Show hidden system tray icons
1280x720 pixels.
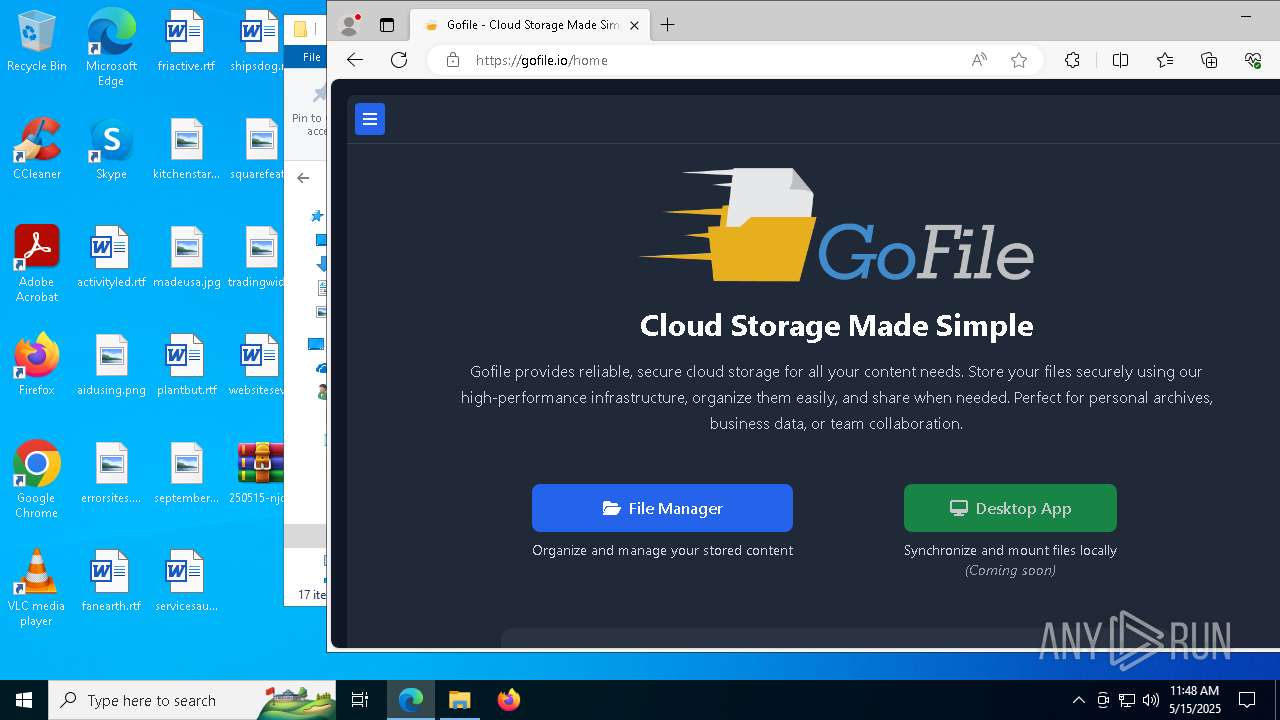1078,700
